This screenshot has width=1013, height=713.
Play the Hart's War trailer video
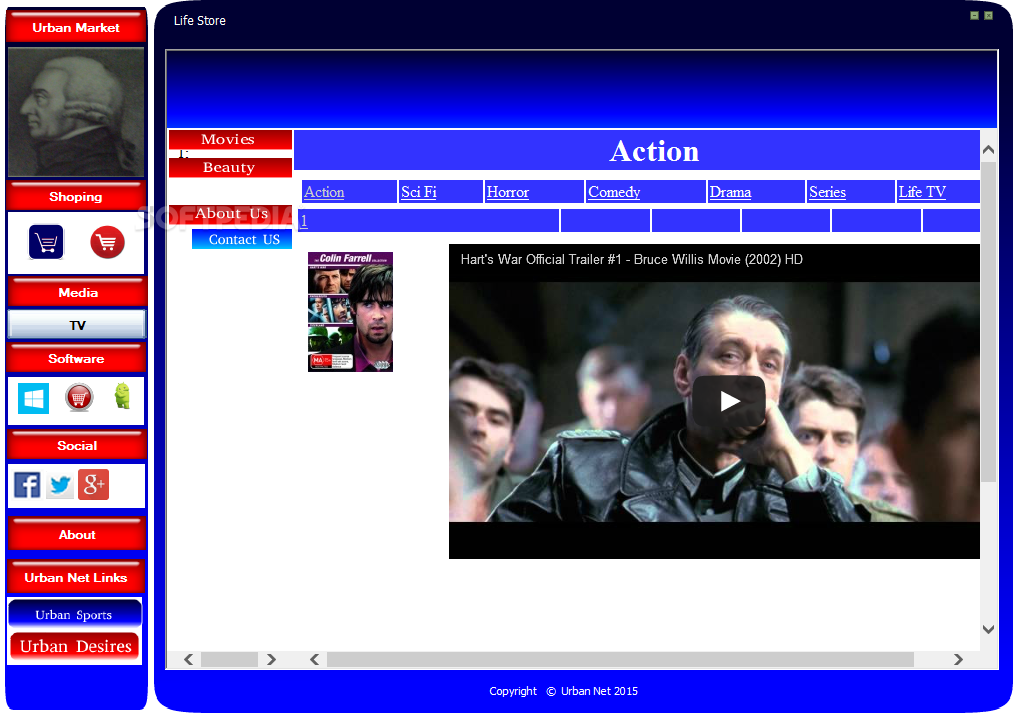[729, 401]
